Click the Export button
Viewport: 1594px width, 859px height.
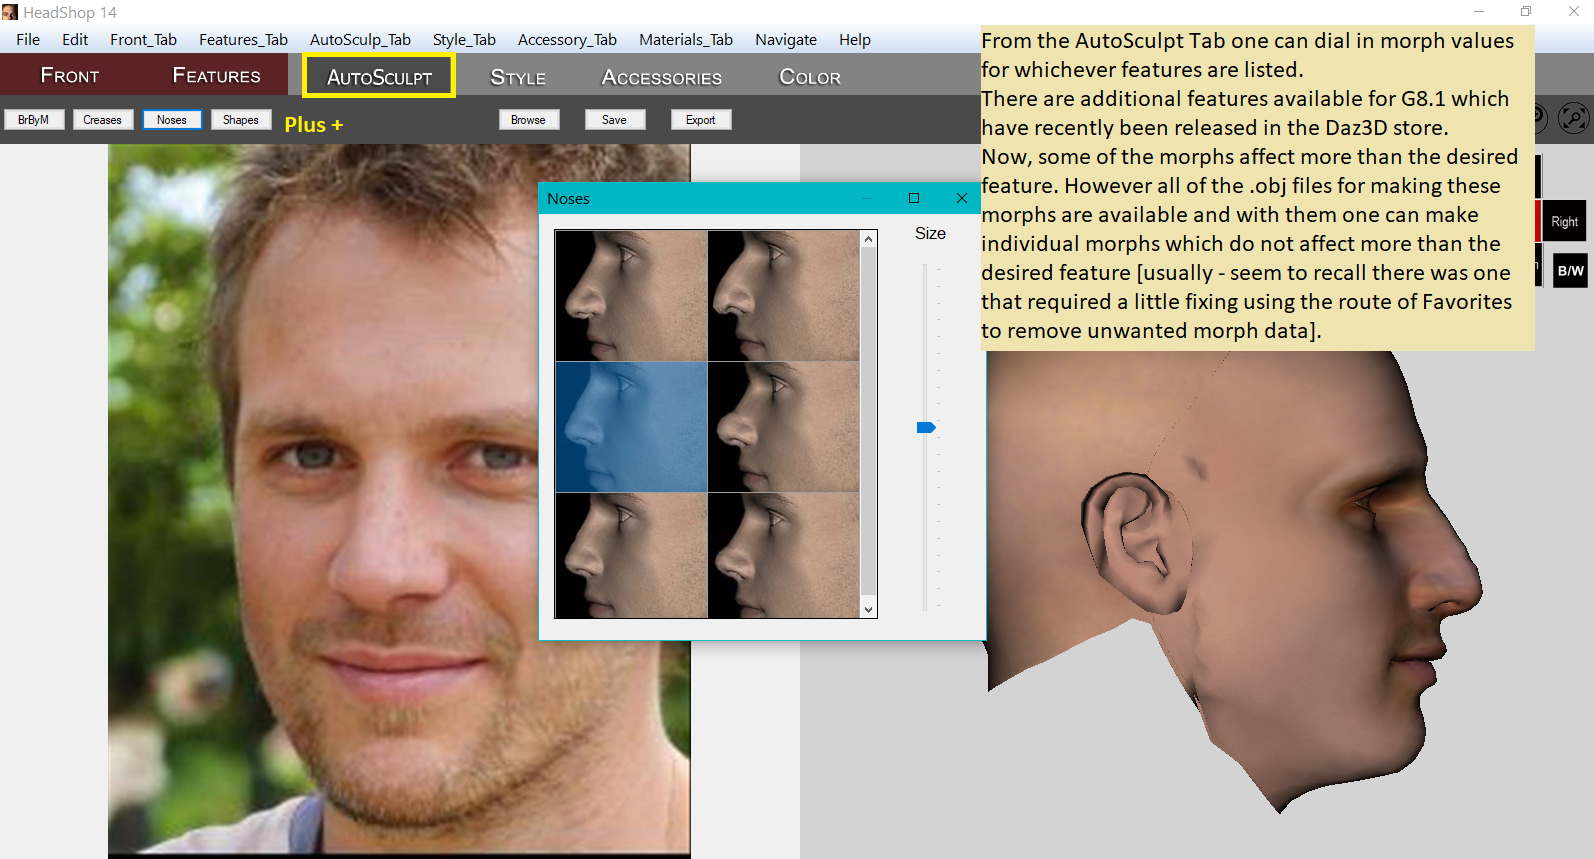point(700,120)
